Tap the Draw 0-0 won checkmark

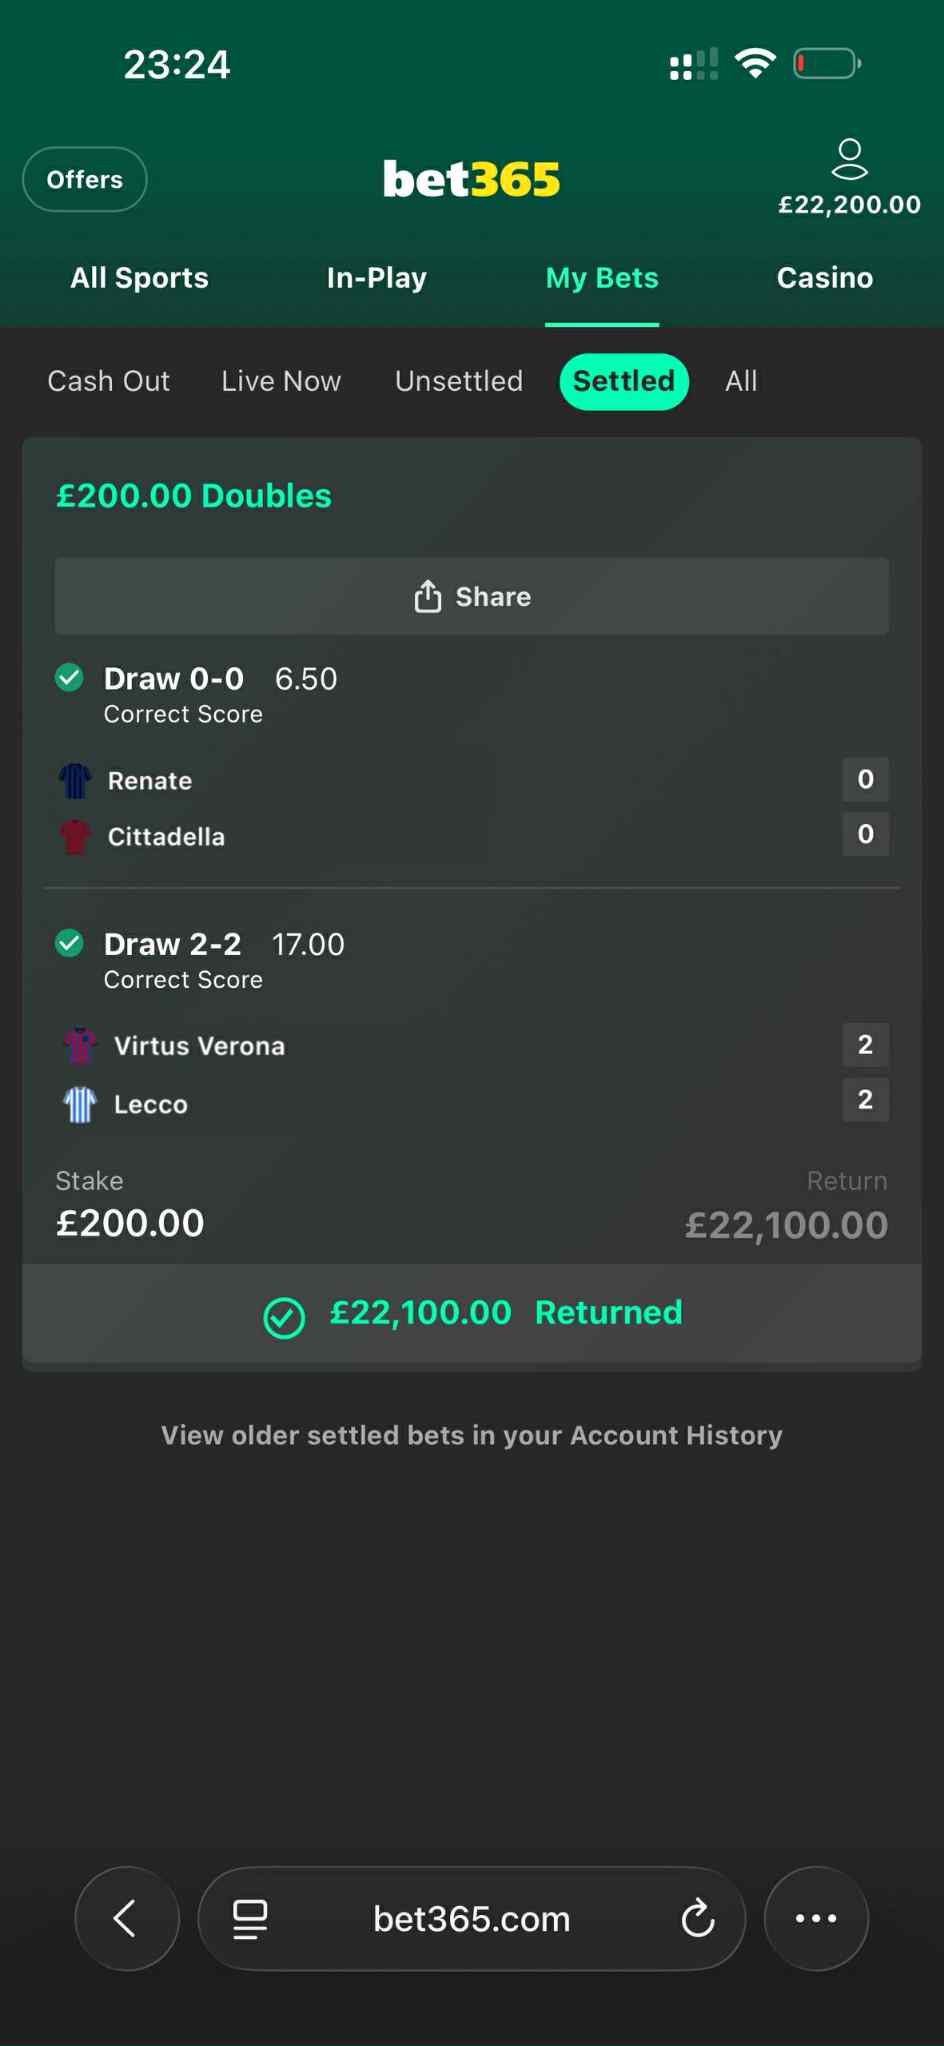(x=69, y=678)
